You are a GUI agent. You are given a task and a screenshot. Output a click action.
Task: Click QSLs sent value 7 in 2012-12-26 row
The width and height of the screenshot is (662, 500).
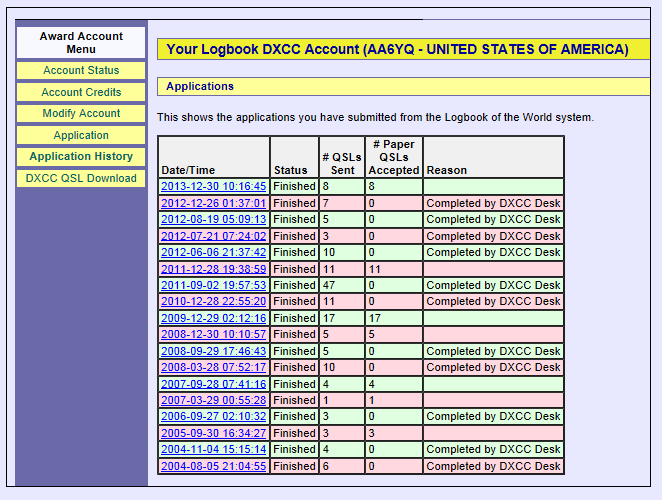(x=342, y=203)
